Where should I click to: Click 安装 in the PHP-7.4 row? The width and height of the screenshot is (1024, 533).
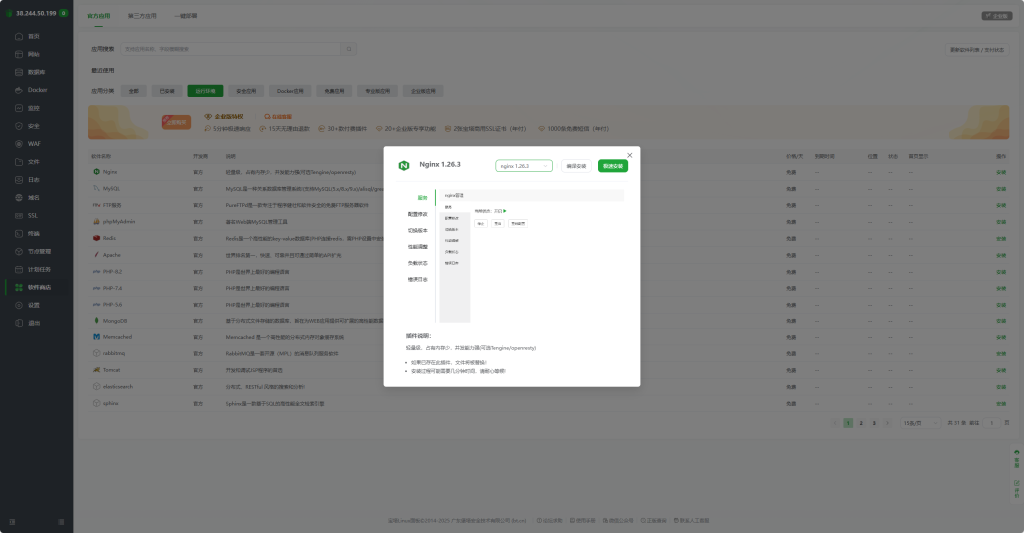click(1000, 288)
